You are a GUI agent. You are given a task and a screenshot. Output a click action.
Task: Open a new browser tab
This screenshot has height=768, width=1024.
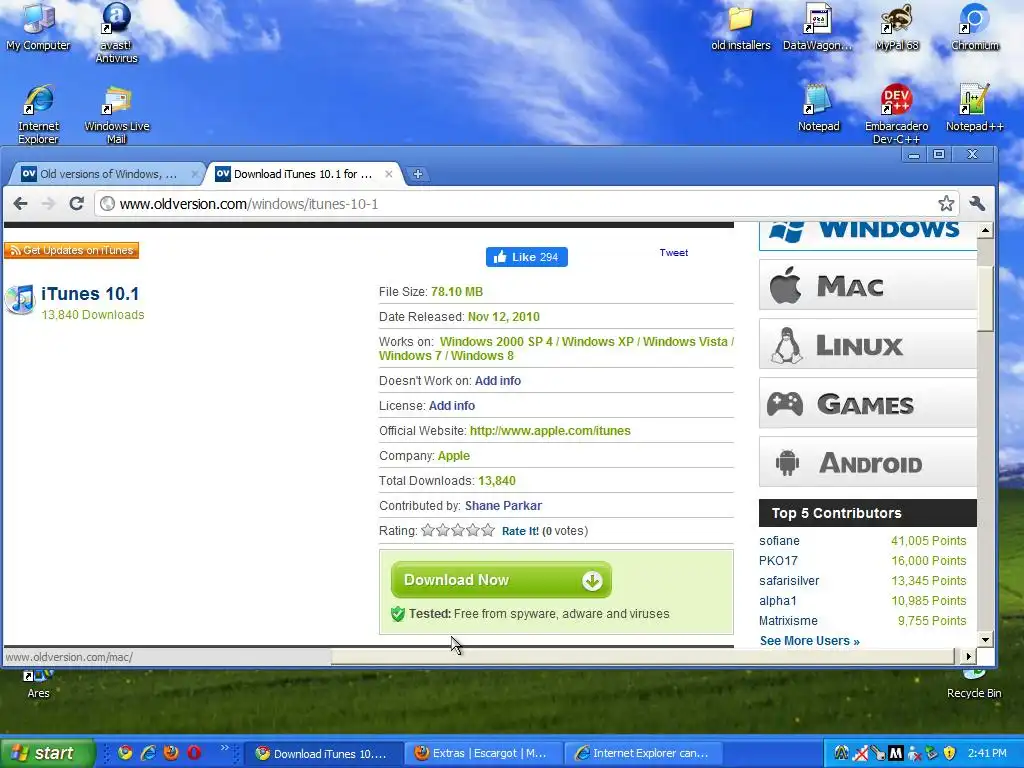click(x=417, y=174)
